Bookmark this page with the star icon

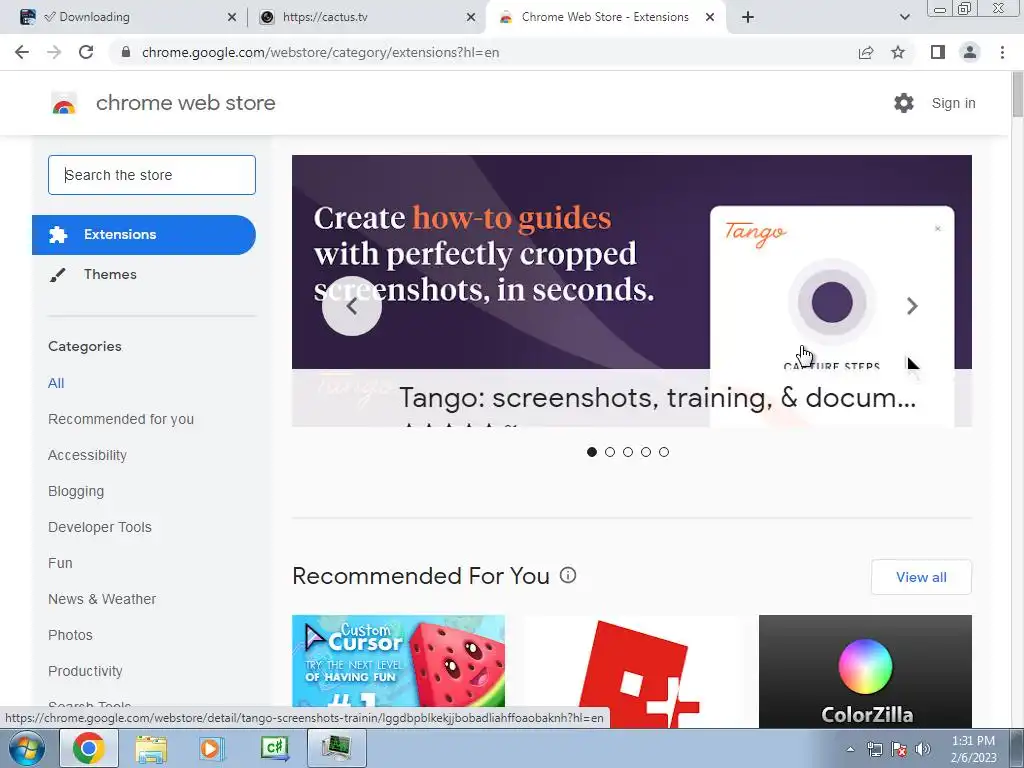click(x=898, y=52)
